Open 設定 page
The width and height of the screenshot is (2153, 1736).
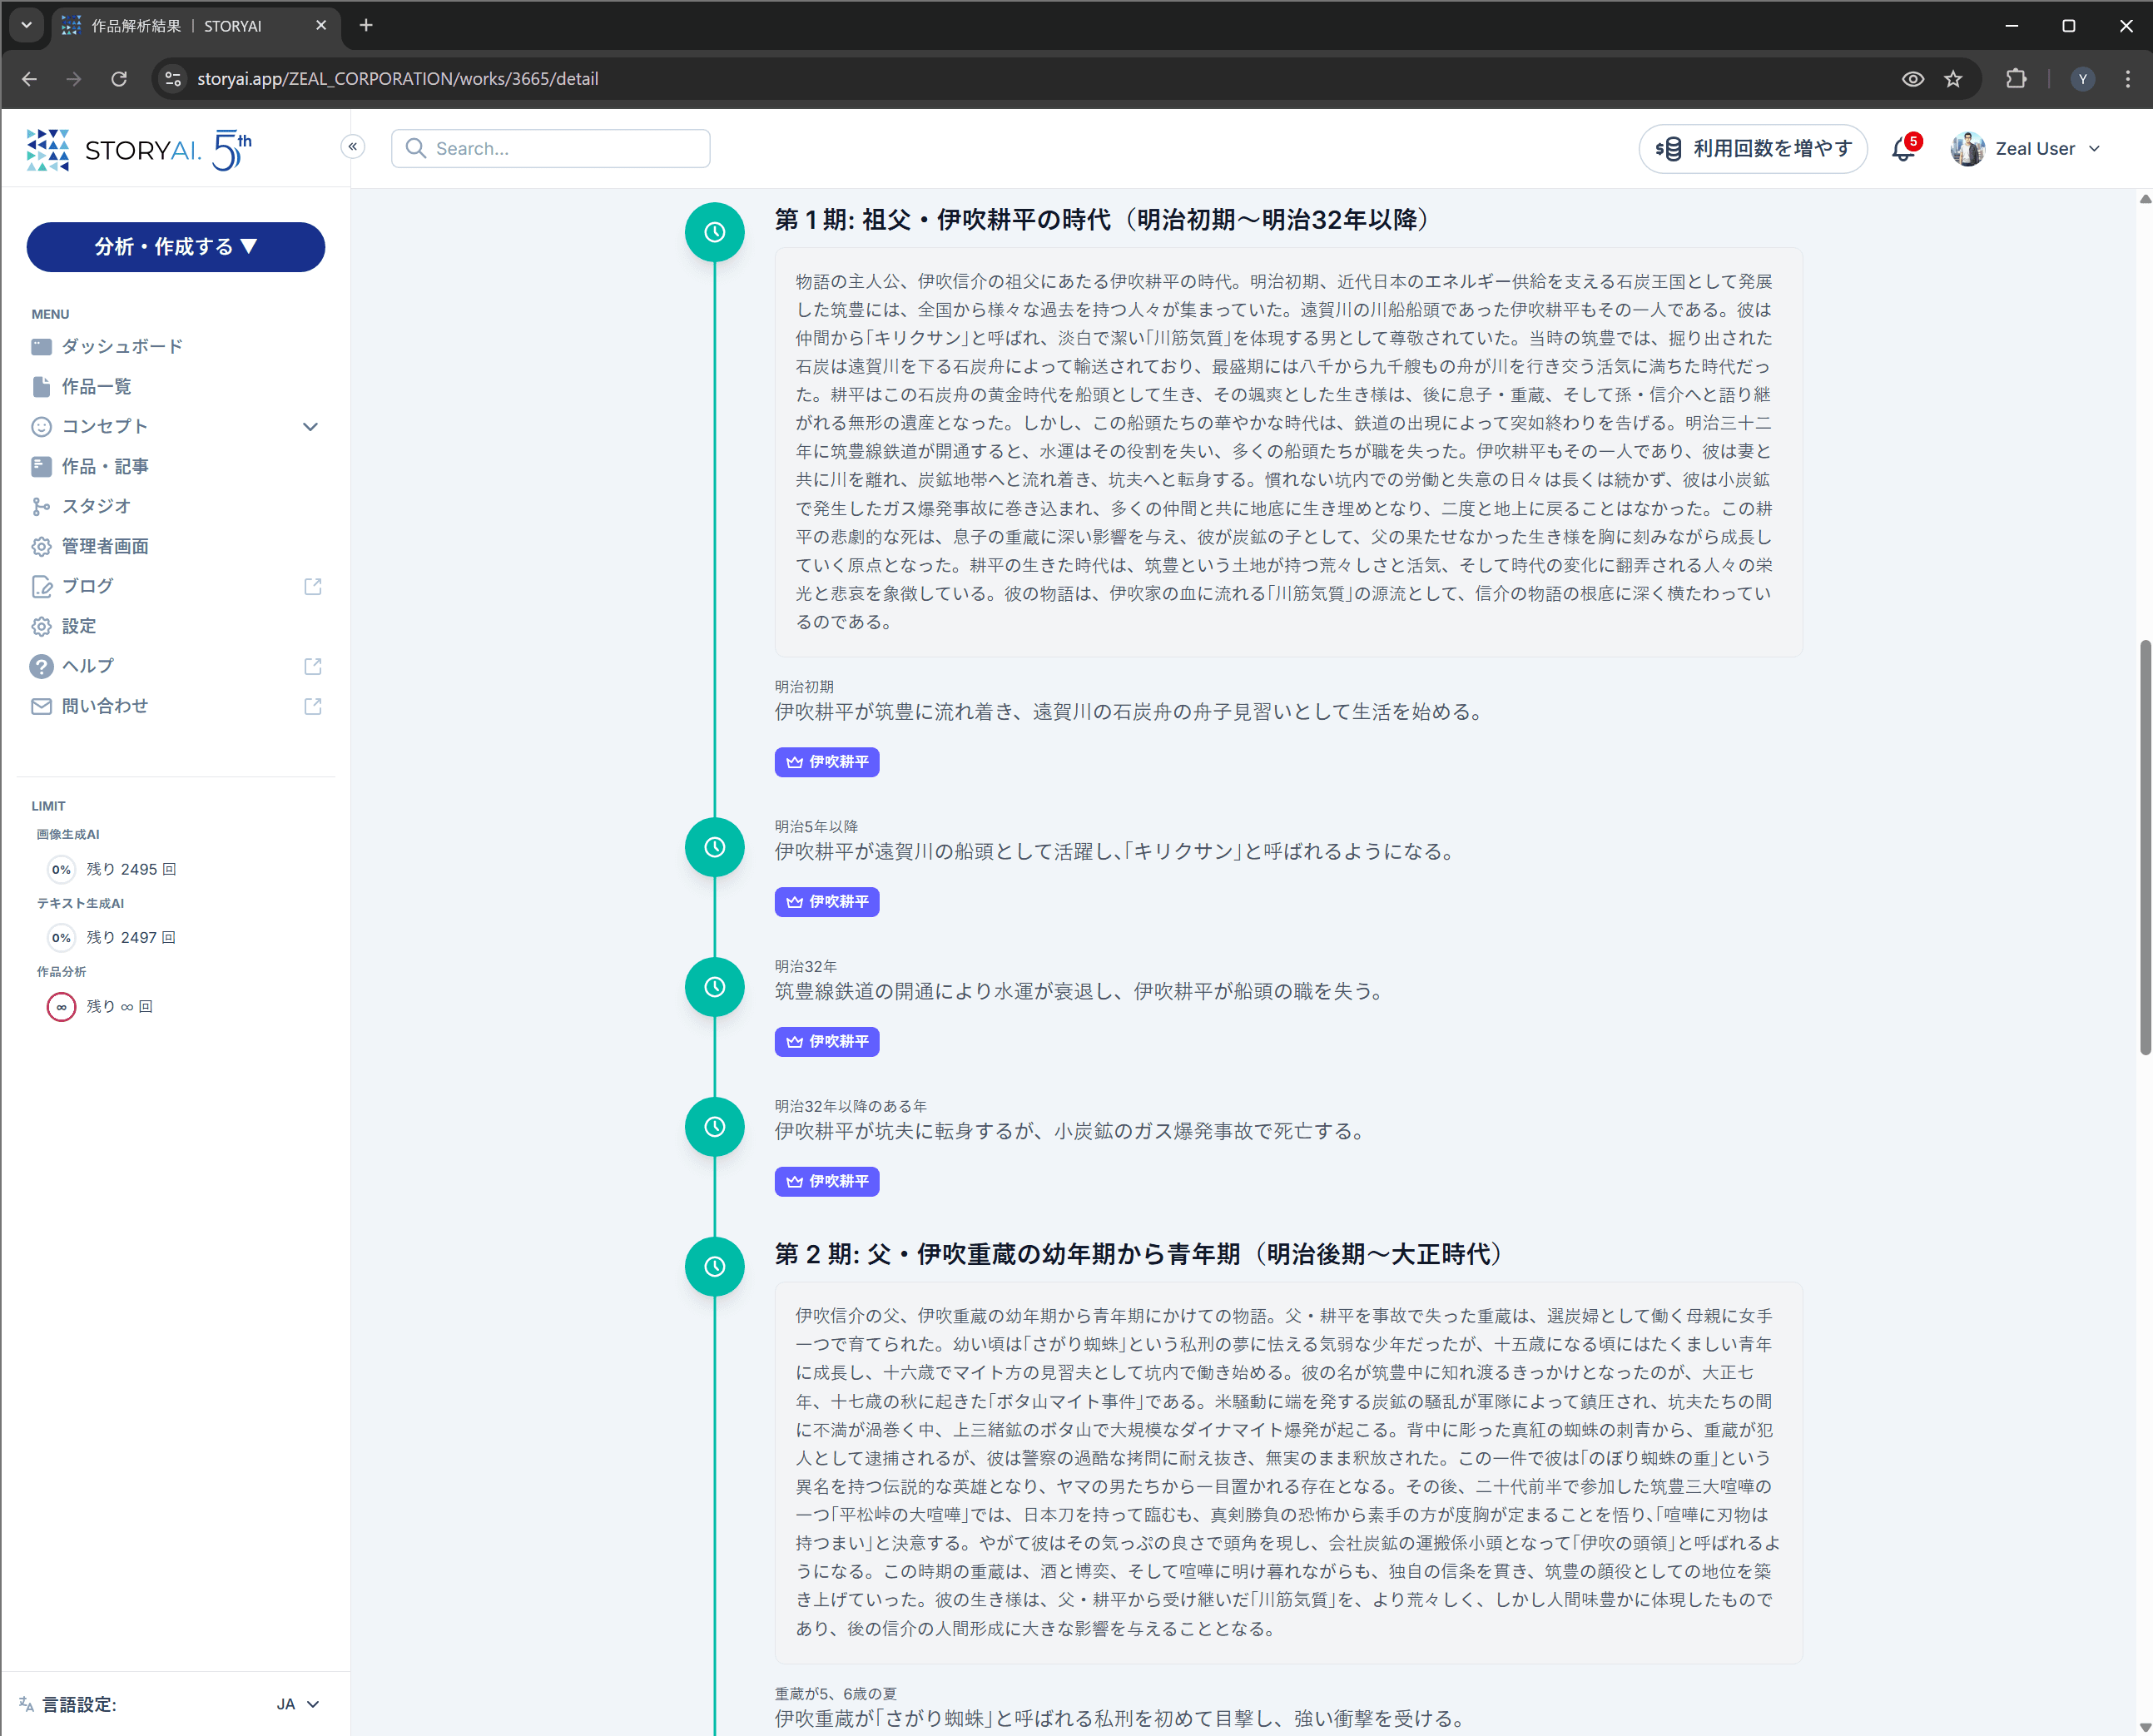tap(79, 626)
